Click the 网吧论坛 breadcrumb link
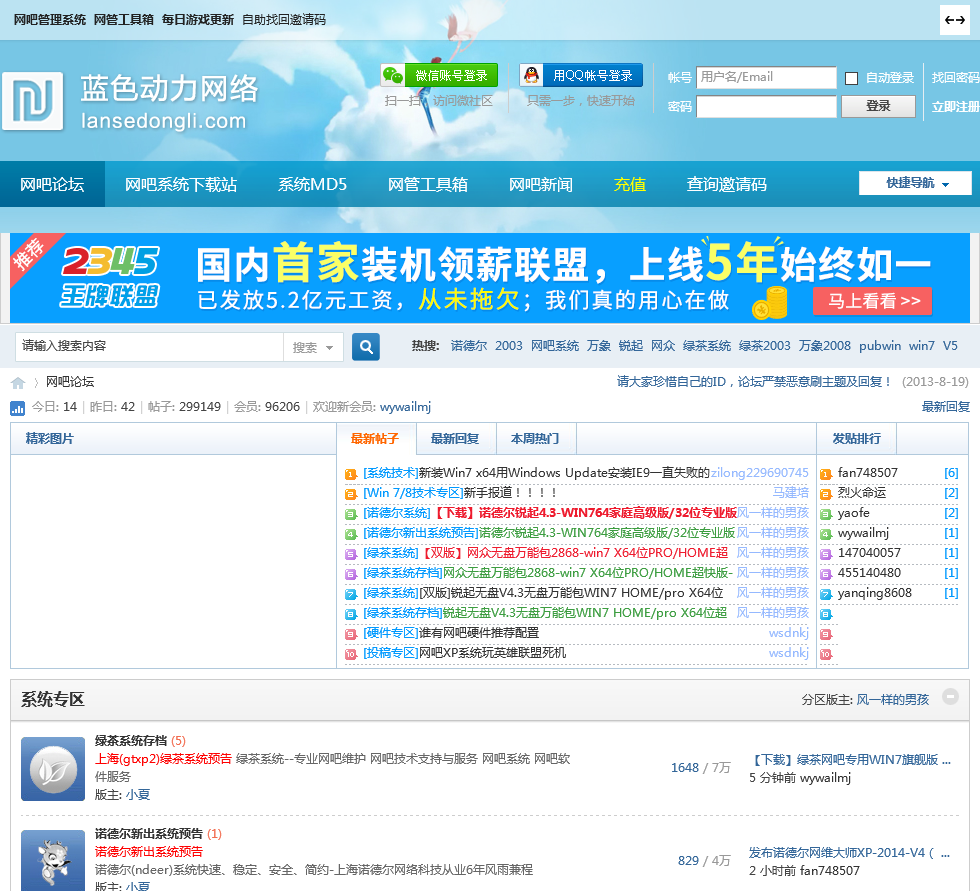The height and width of the screenshot is (891, 980). pyautogui.click(x=70, y=382)
